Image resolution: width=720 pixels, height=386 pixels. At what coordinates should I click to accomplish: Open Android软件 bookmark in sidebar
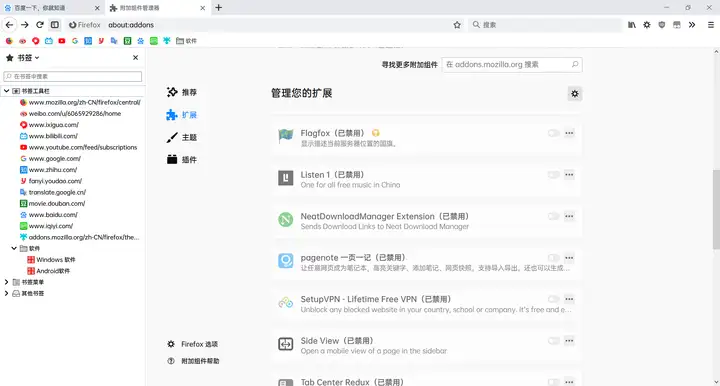[49, 271]
